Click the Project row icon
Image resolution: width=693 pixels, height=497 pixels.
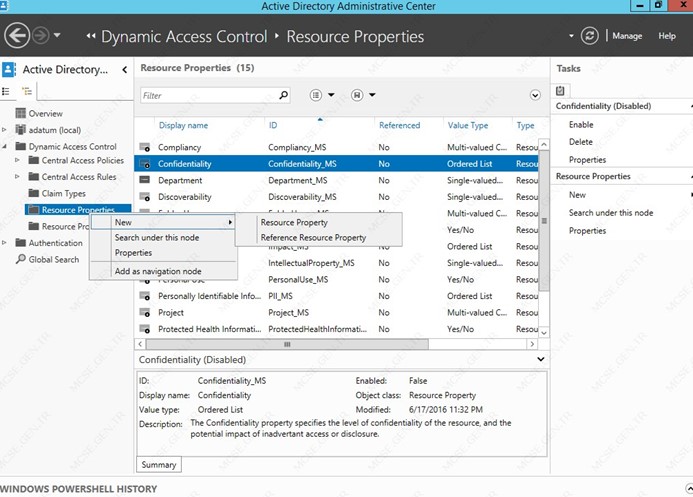(145, 312)
